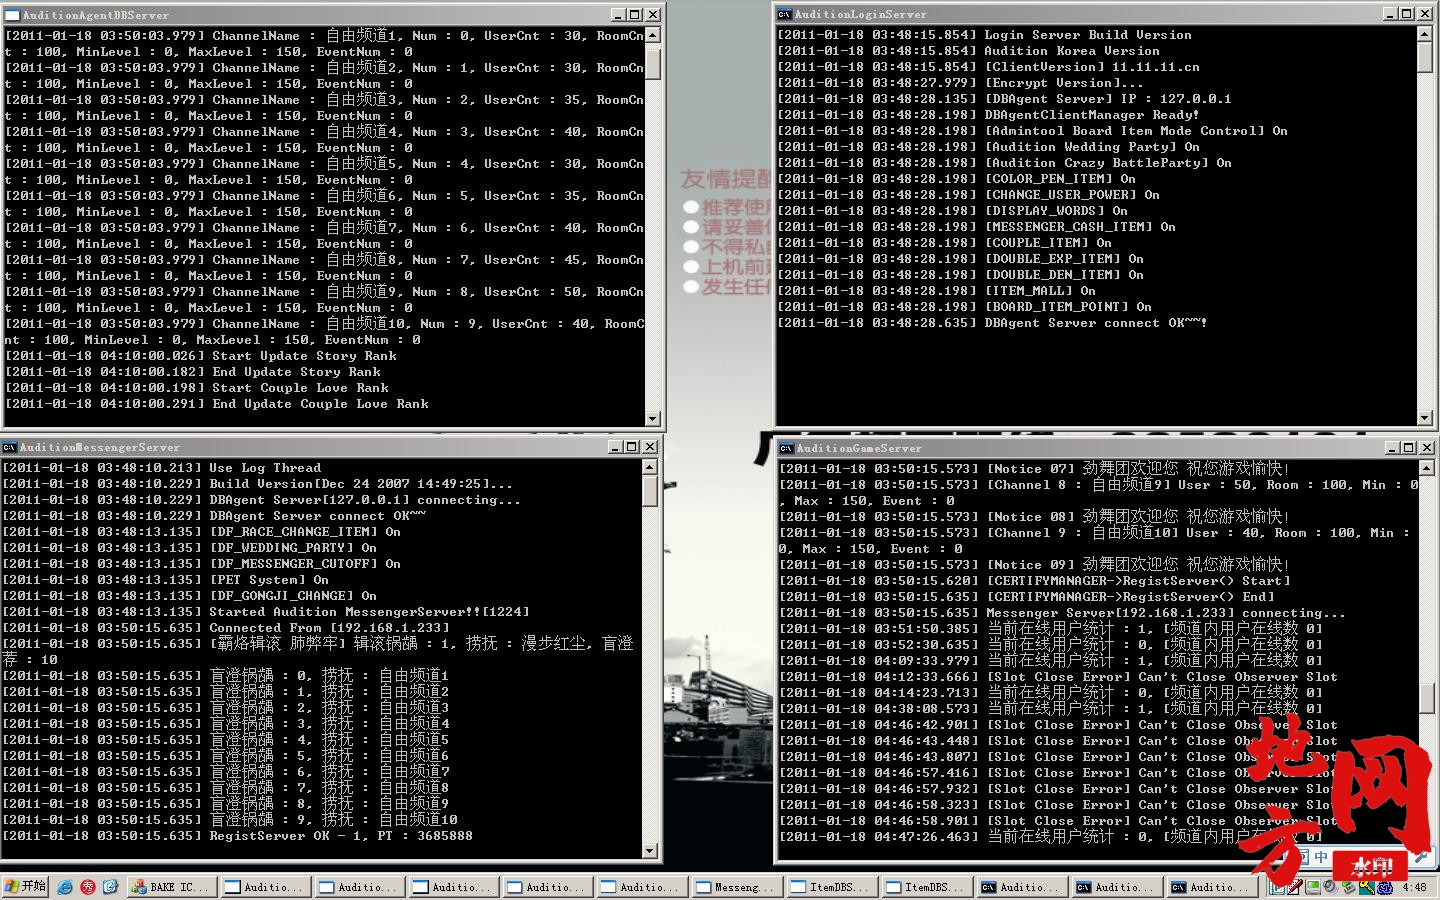Image resolution: width=1440 pixels, height=900 pixels.
Task: Click AuditionGameServer vertical scrollbar thumb
Action: [1427, 699]
